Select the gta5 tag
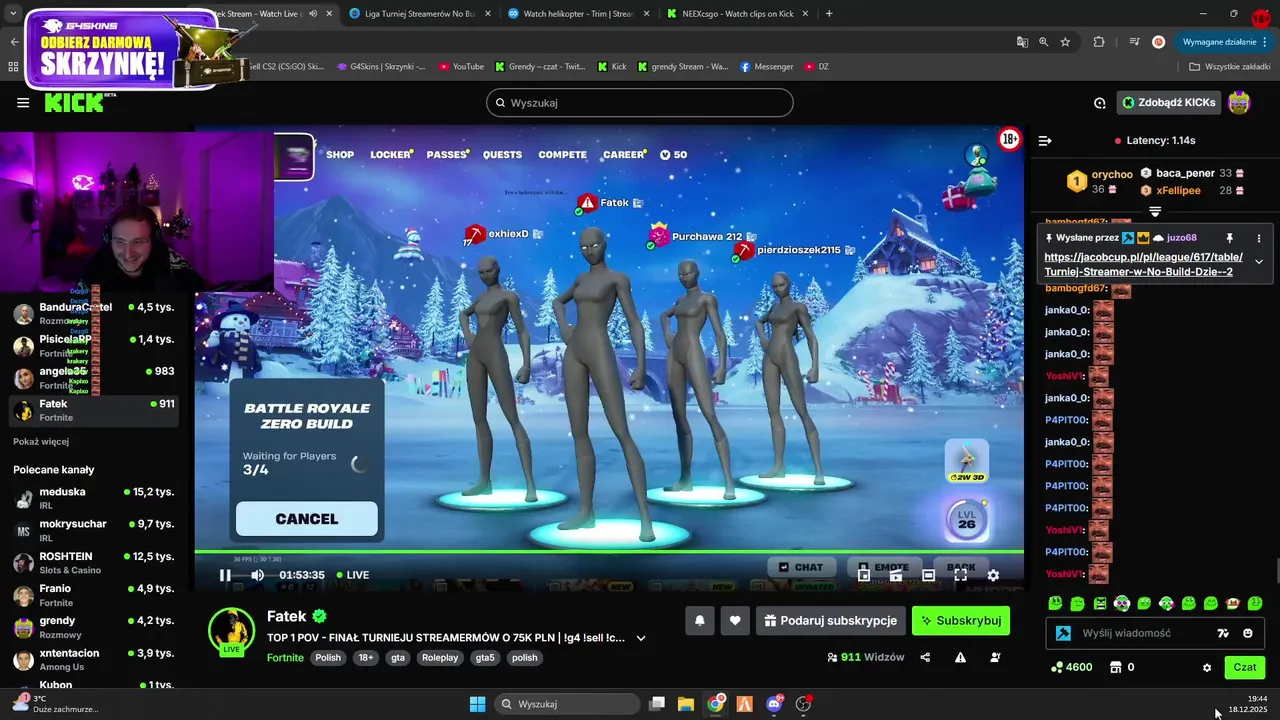Image resolution: width=1280 pixels, height=720 pixels. 486,658
